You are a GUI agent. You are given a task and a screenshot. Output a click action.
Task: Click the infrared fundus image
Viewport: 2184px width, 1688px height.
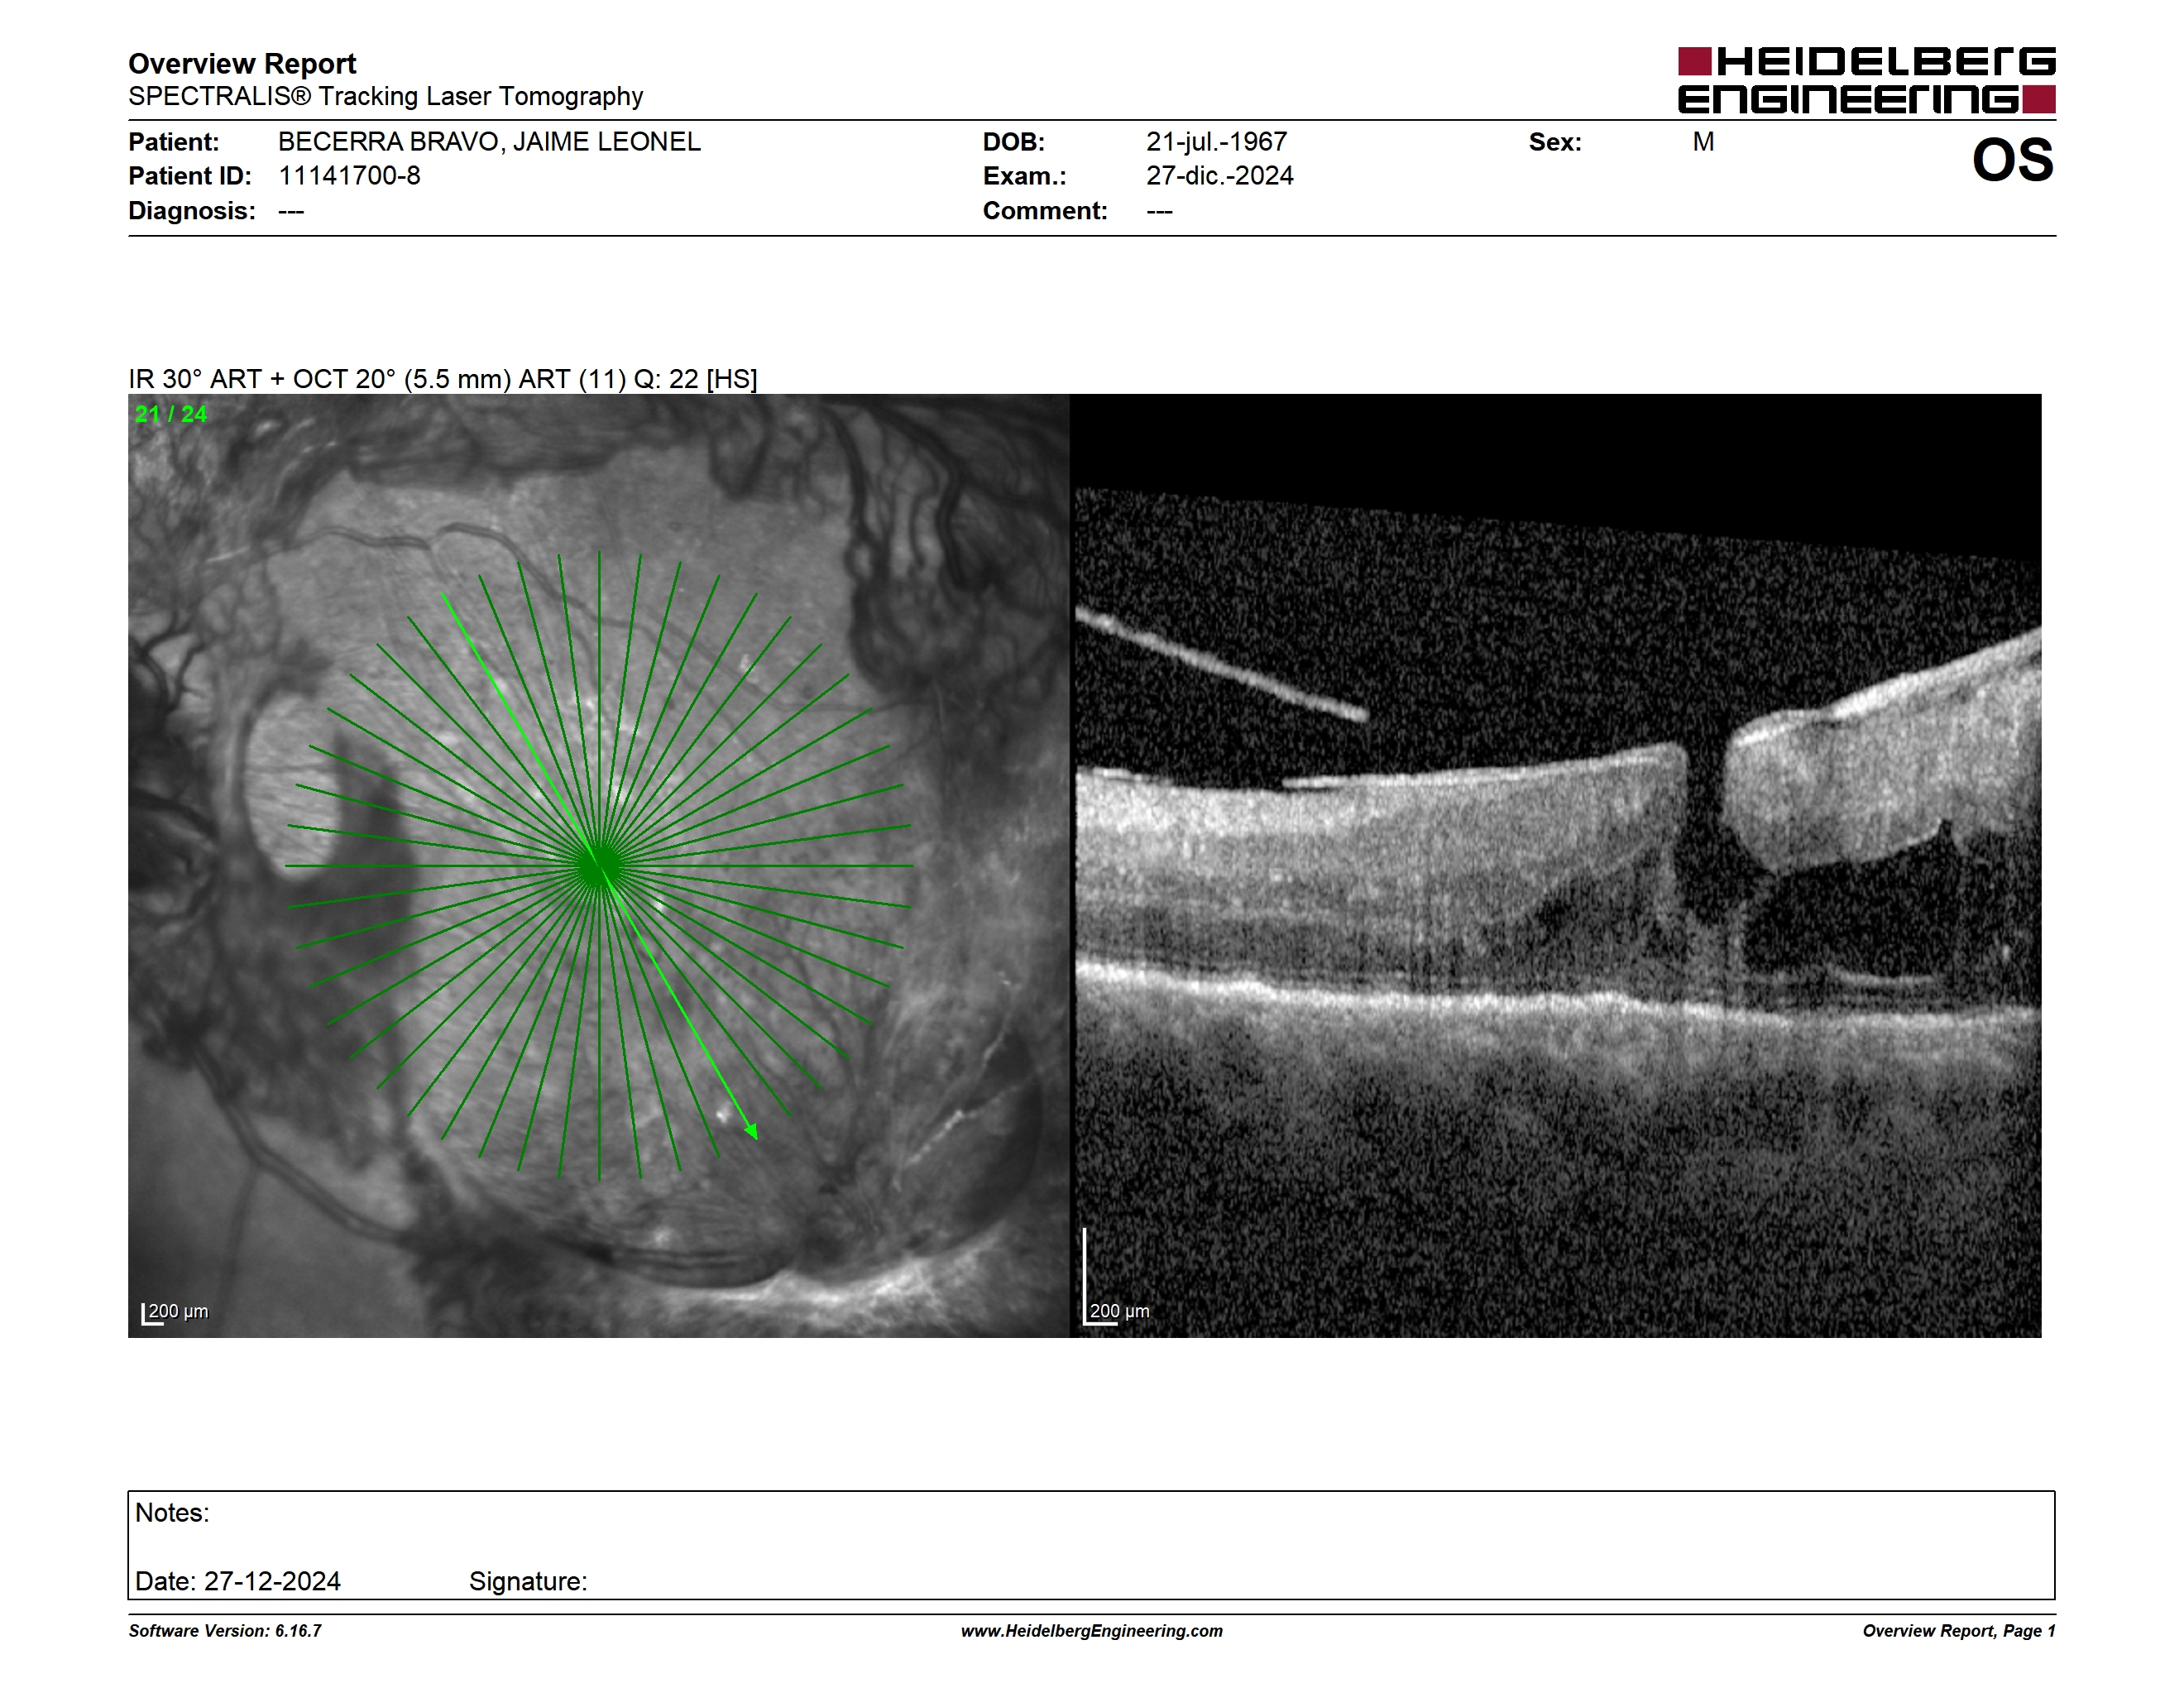pyautogui.click(x=598, y=866)
